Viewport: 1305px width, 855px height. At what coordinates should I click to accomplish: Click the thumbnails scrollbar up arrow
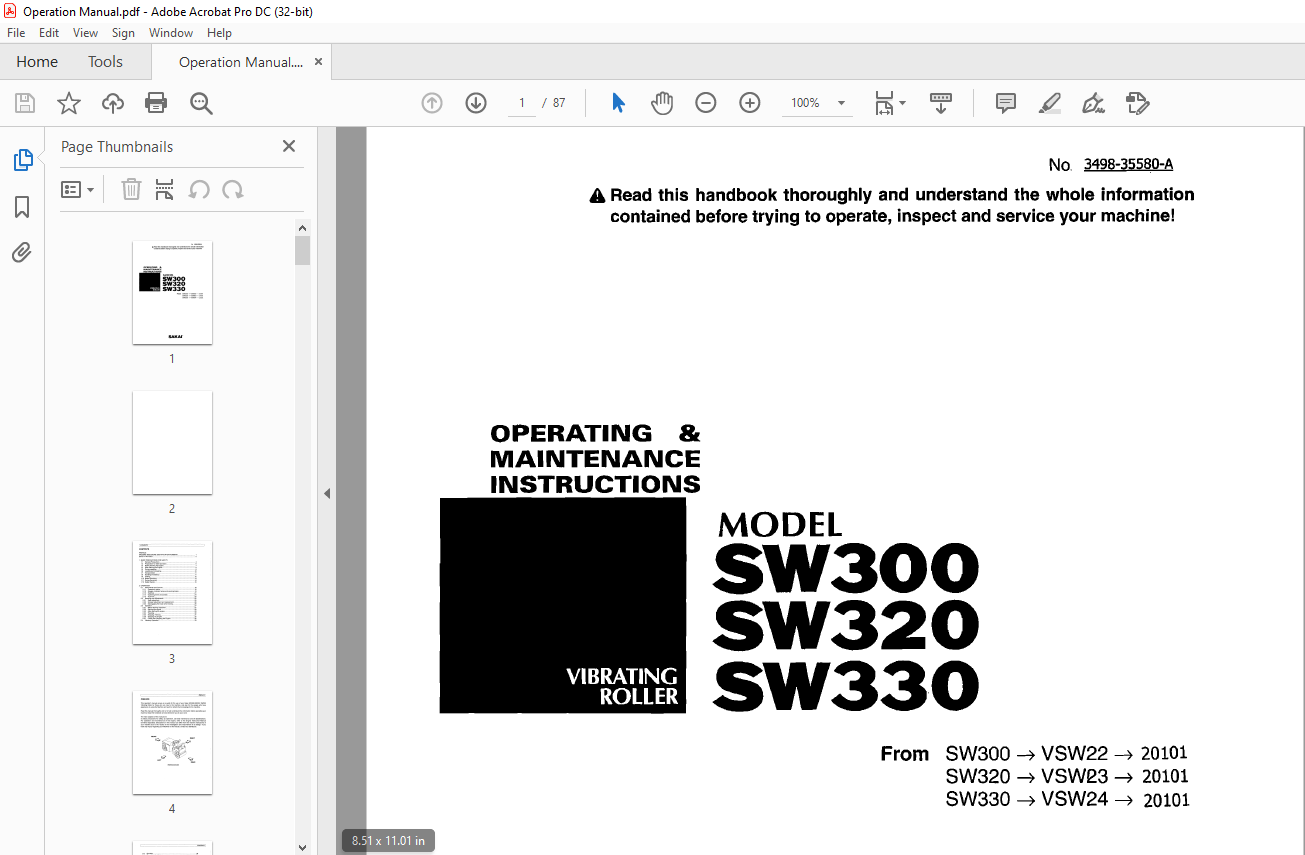click(x=303, y=228)
